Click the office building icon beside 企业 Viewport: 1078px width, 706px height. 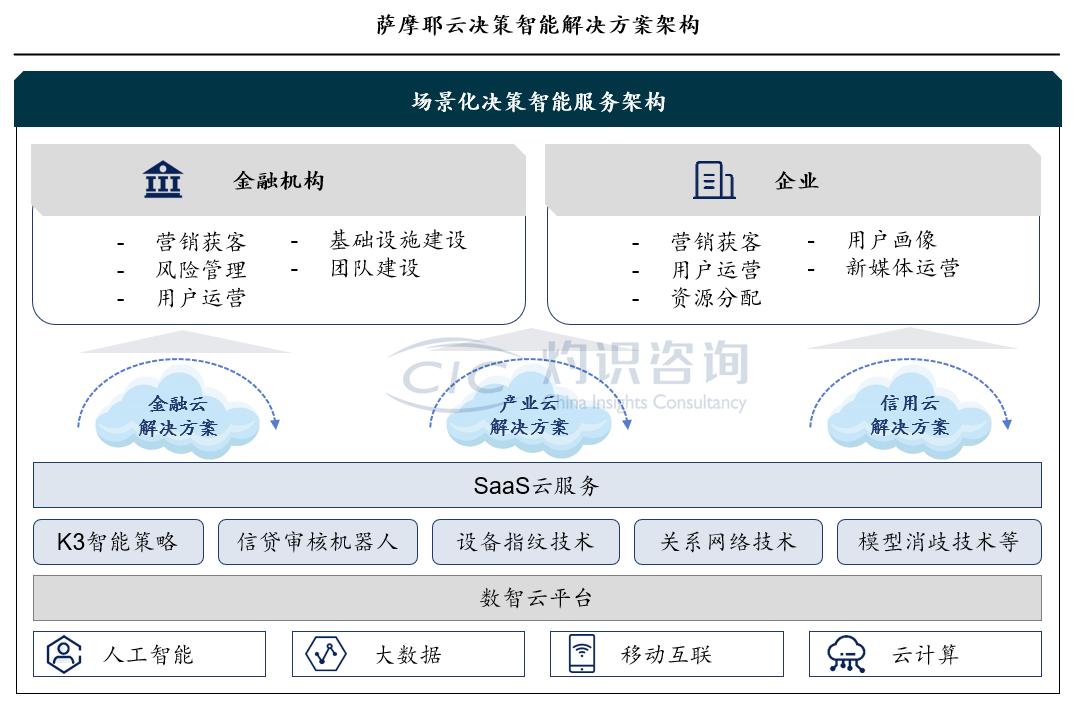(714, 180)
